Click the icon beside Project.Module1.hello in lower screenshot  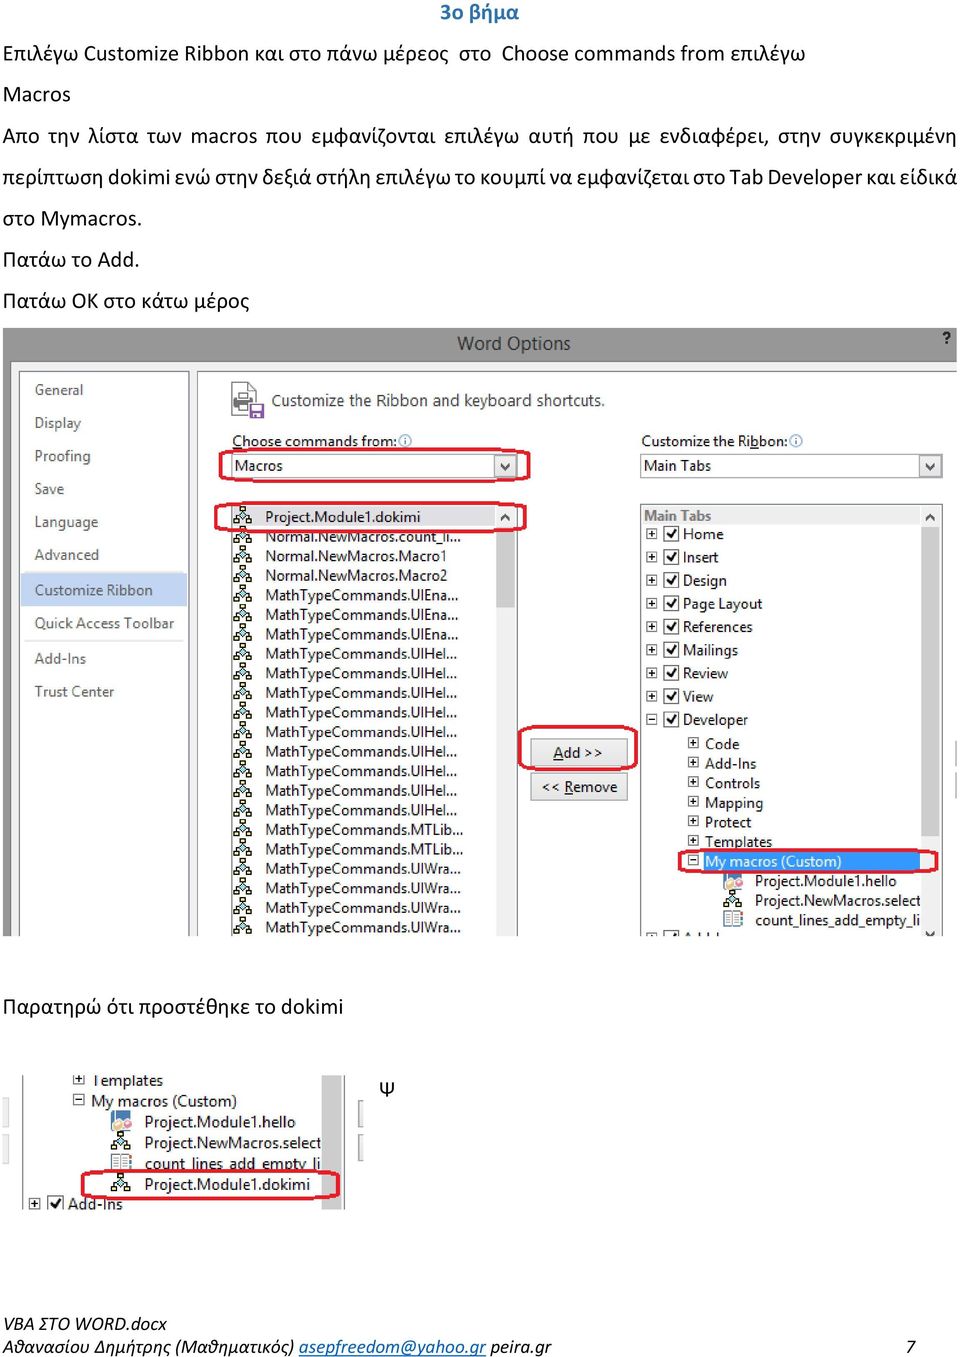121,1122
